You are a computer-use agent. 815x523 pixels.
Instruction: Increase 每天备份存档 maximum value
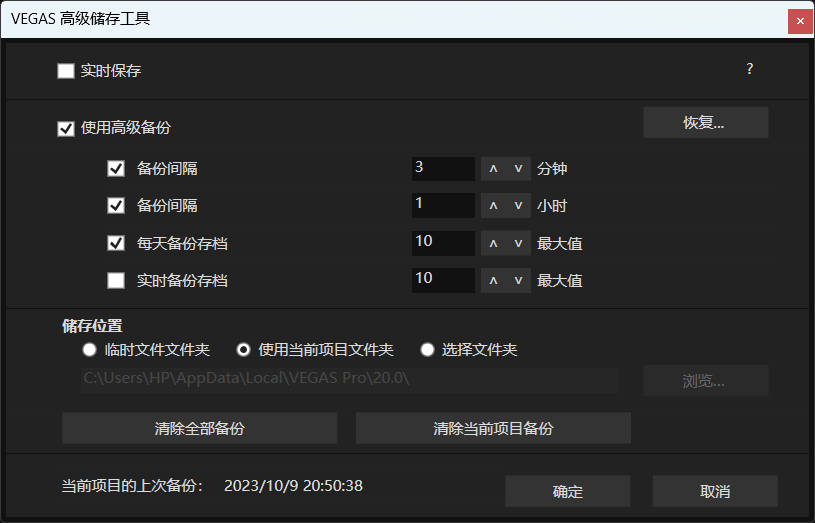click(x=493, y=243)
